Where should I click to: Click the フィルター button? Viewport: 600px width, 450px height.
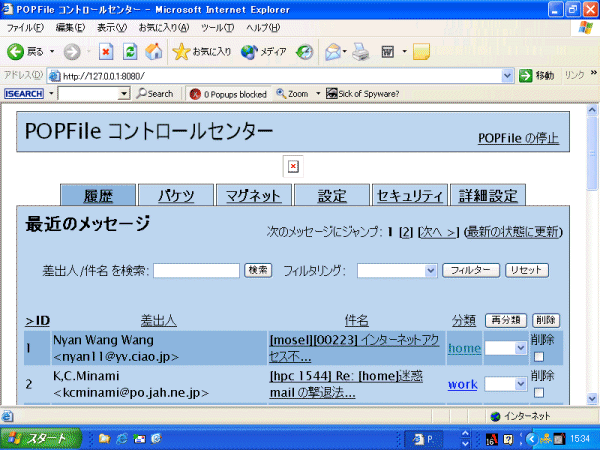tap(469, 270)
